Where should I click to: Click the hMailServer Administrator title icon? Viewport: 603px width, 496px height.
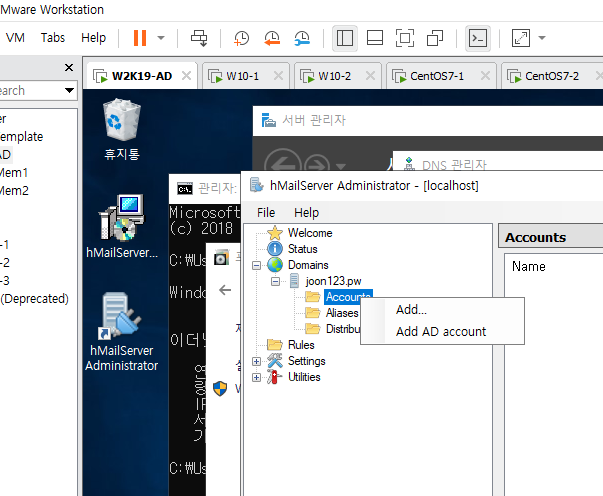point(257,185)
